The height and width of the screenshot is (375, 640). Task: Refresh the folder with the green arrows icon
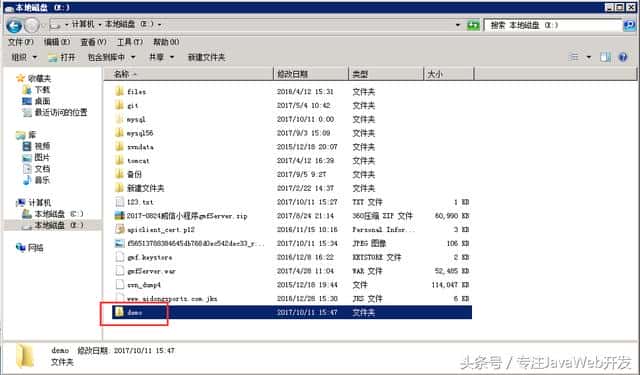point(473,25)
